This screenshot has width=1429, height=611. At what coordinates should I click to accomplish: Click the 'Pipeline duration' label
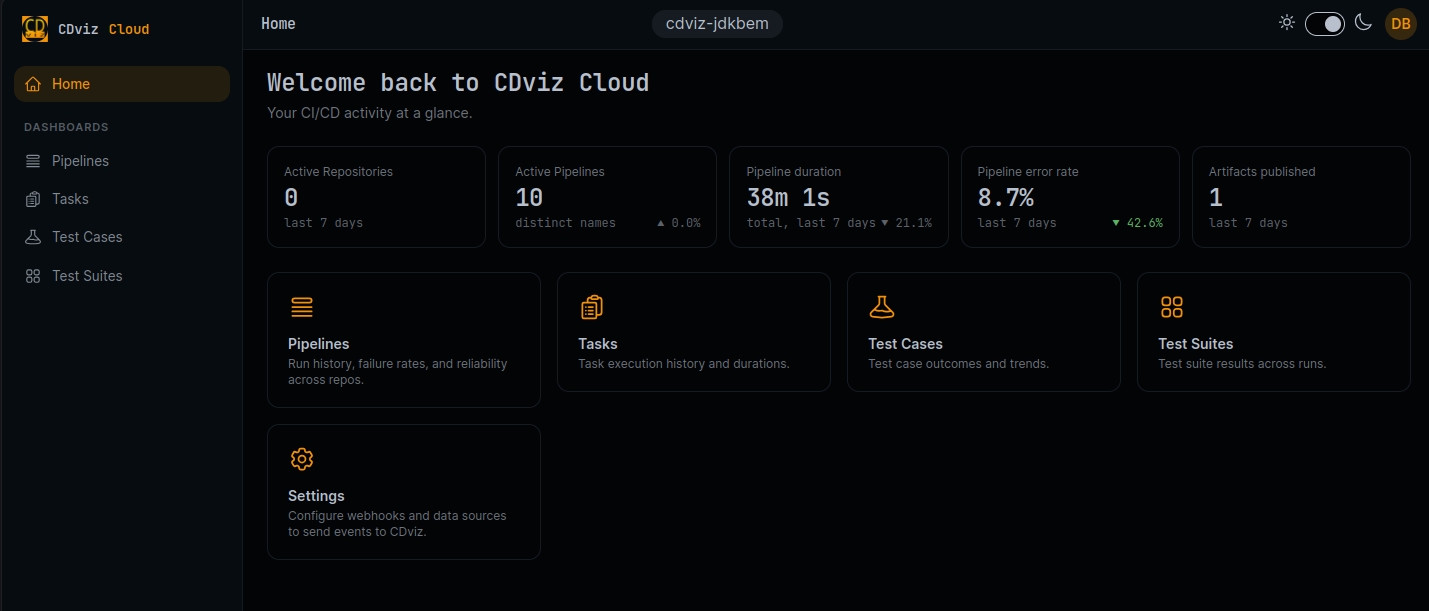794,172
